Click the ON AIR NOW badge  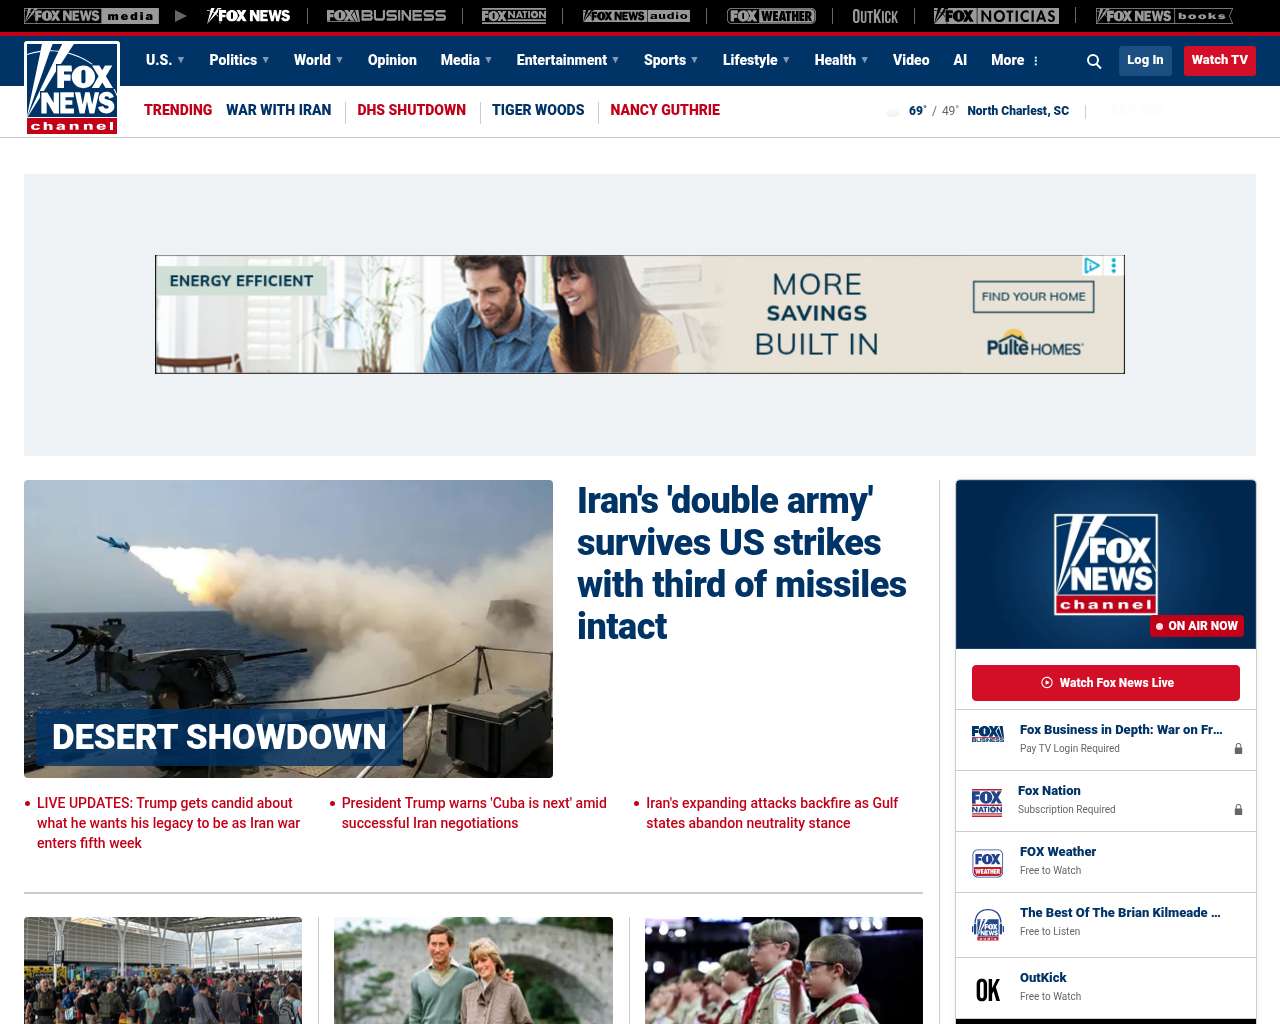(1197, 626)
